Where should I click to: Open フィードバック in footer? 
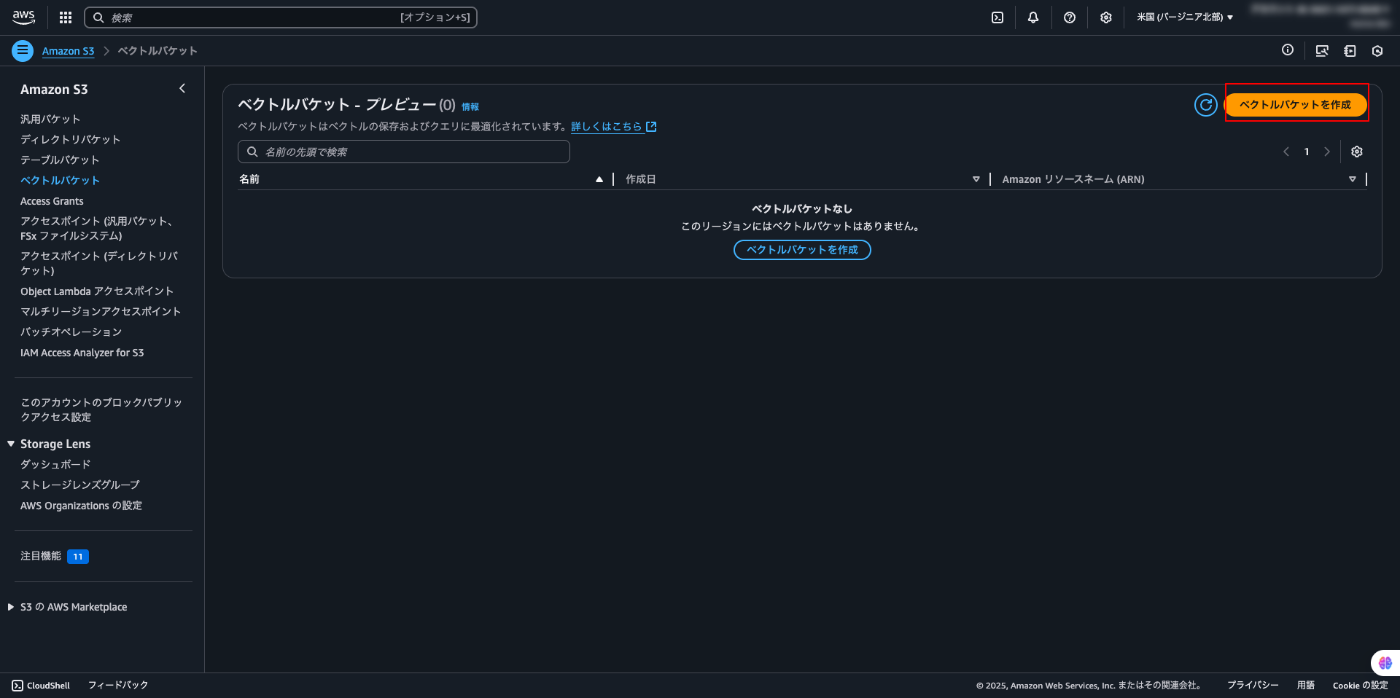pyautogui.click(x=118, y=685)
